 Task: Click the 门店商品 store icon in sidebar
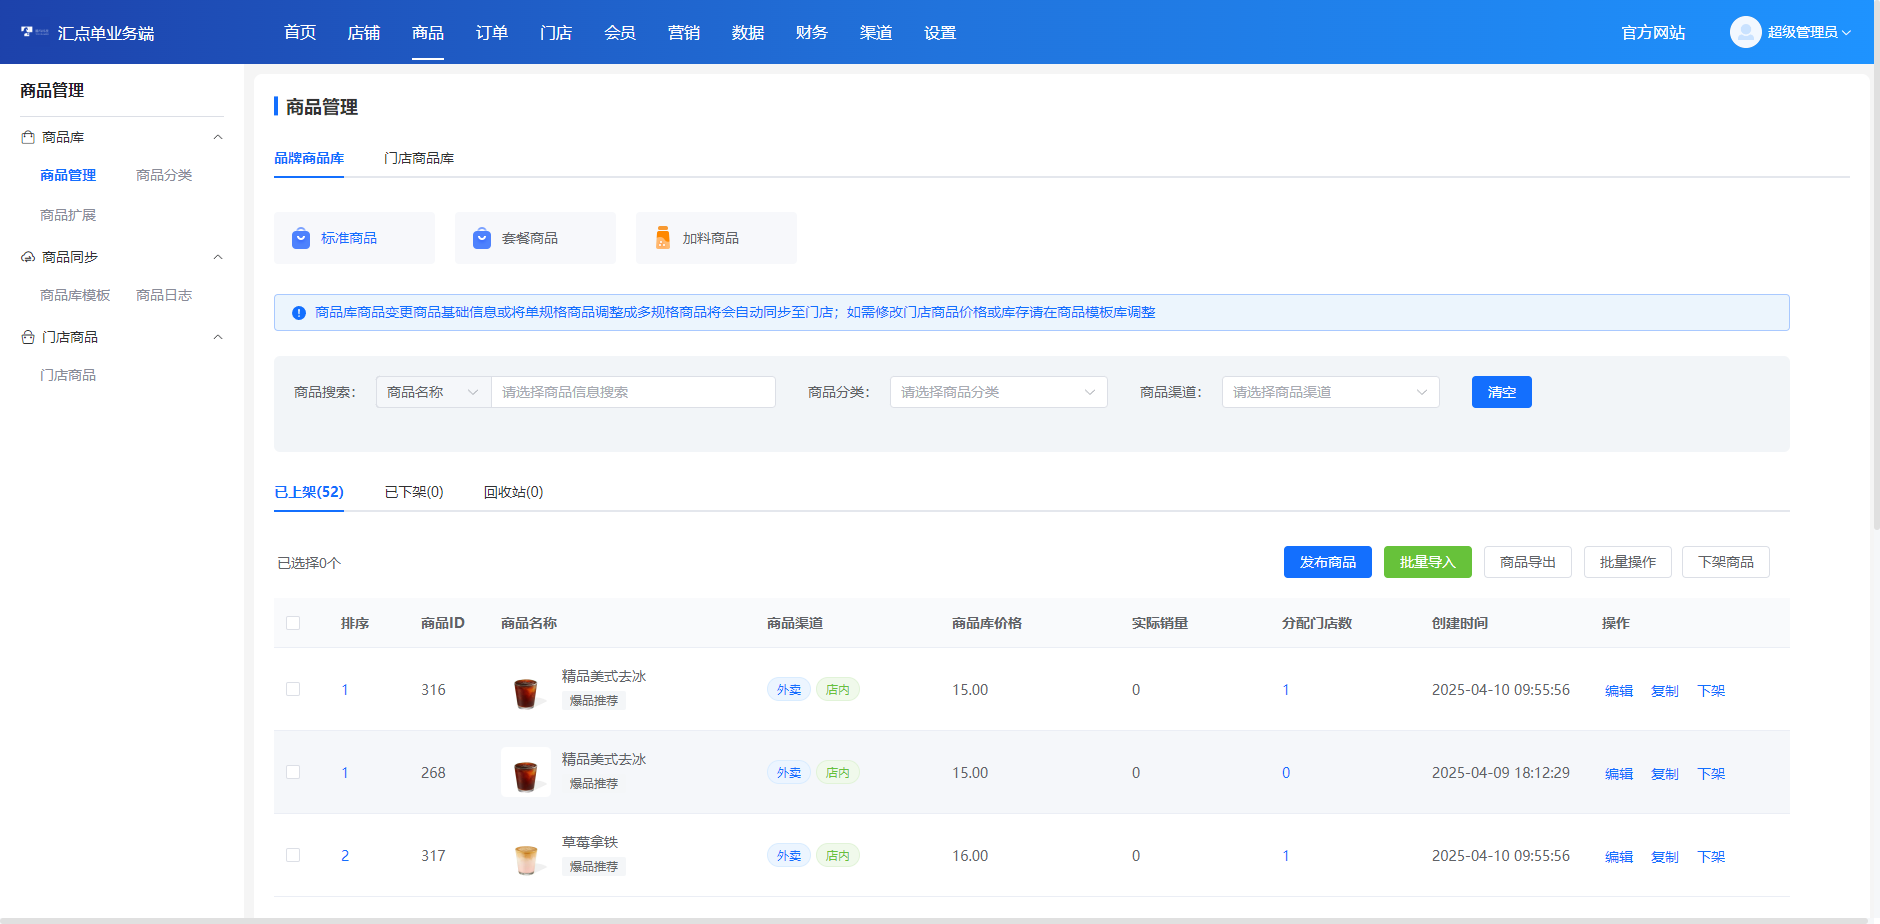coord(28,337)
